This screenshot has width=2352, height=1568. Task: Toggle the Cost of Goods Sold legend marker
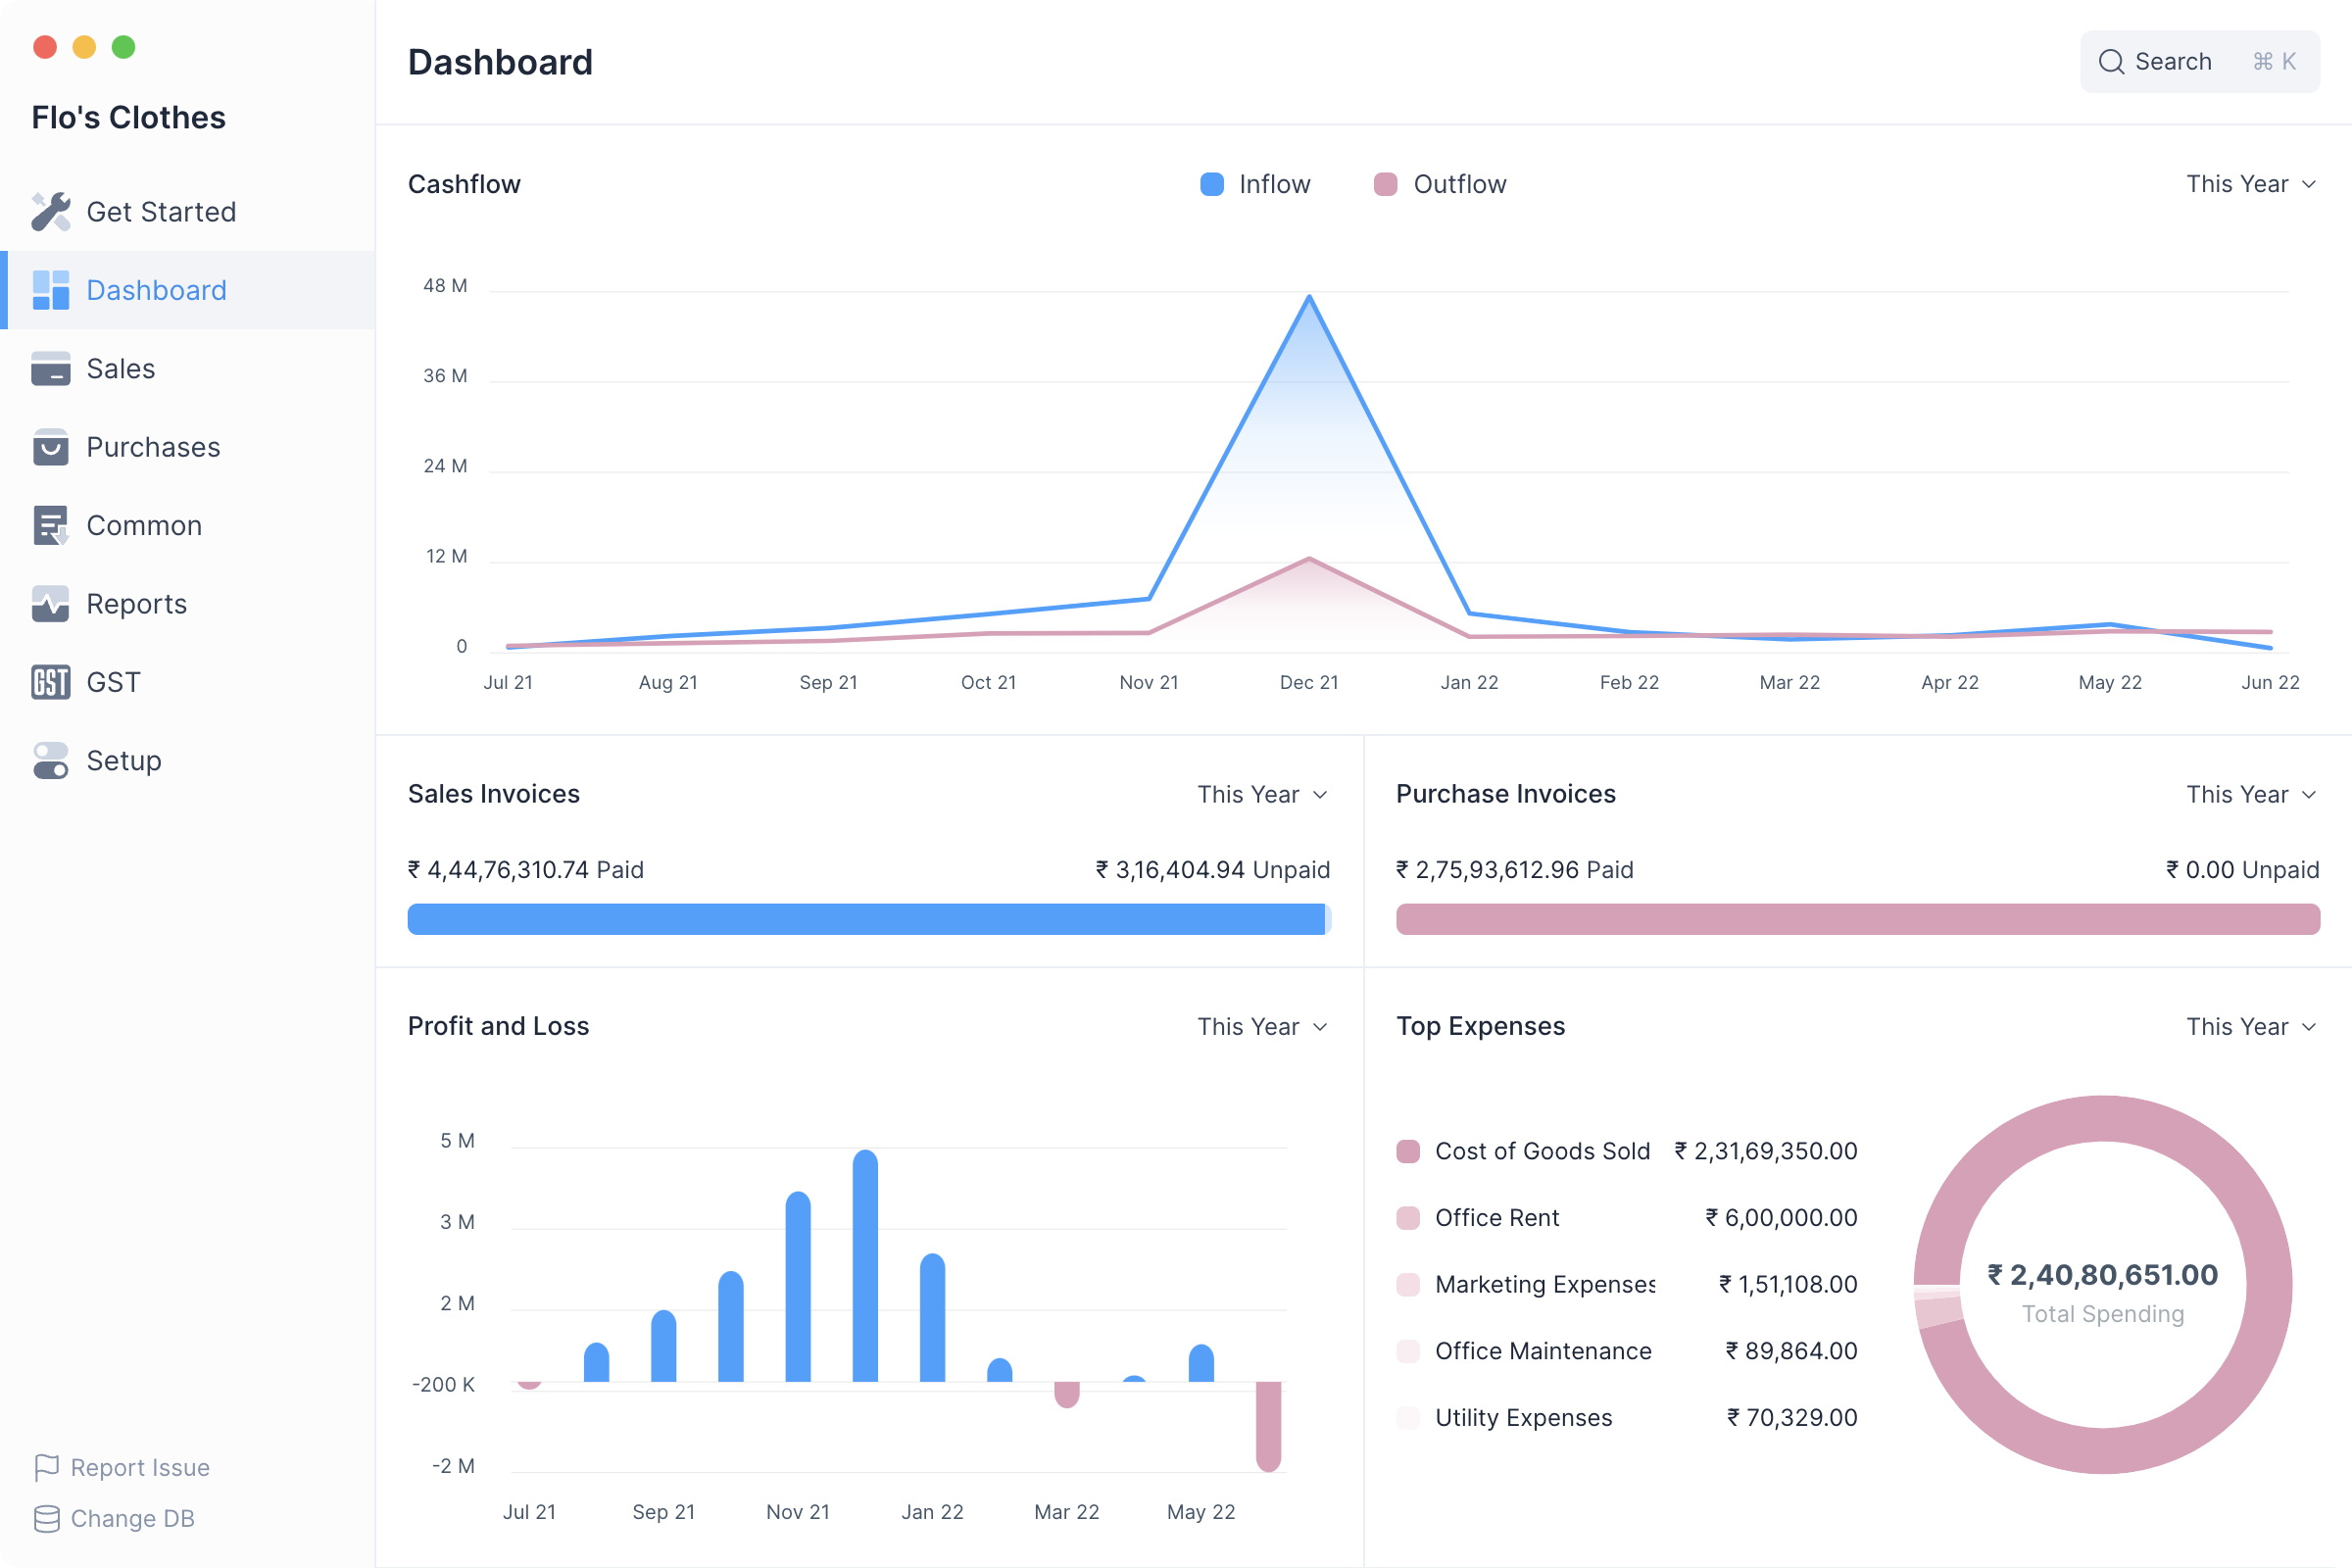[x=1408, y=1151]
